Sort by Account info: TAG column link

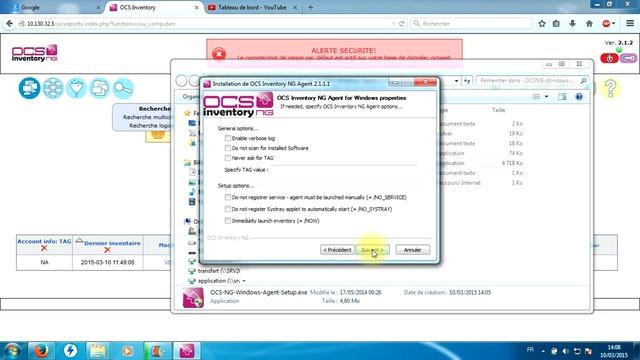pyautogui.click(x=44, y=241)
